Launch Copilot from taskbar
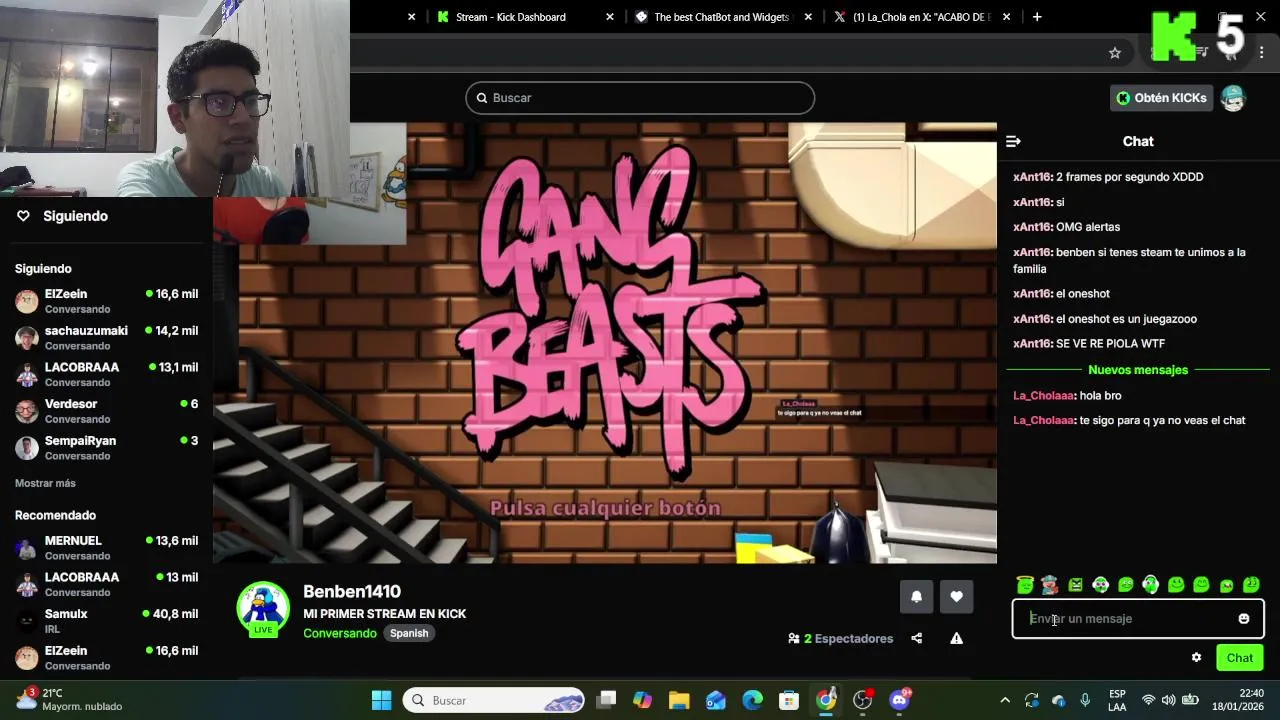The height and width of the screenshot is (720, 1280). (643, 700)
